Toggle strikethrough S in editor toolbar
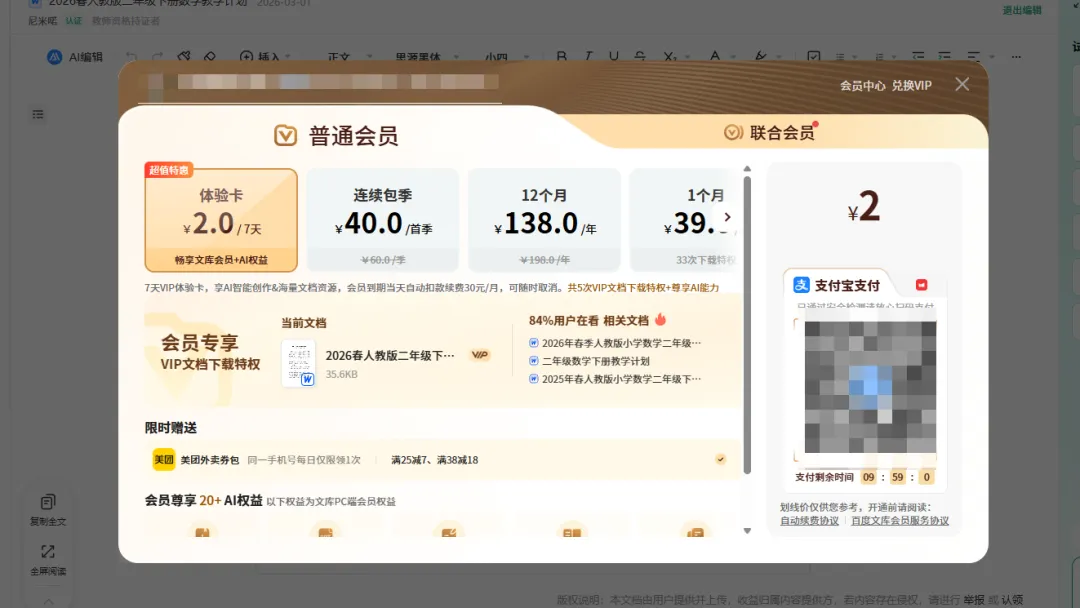Screen dimensions: 1080x608 click(640, 56)
